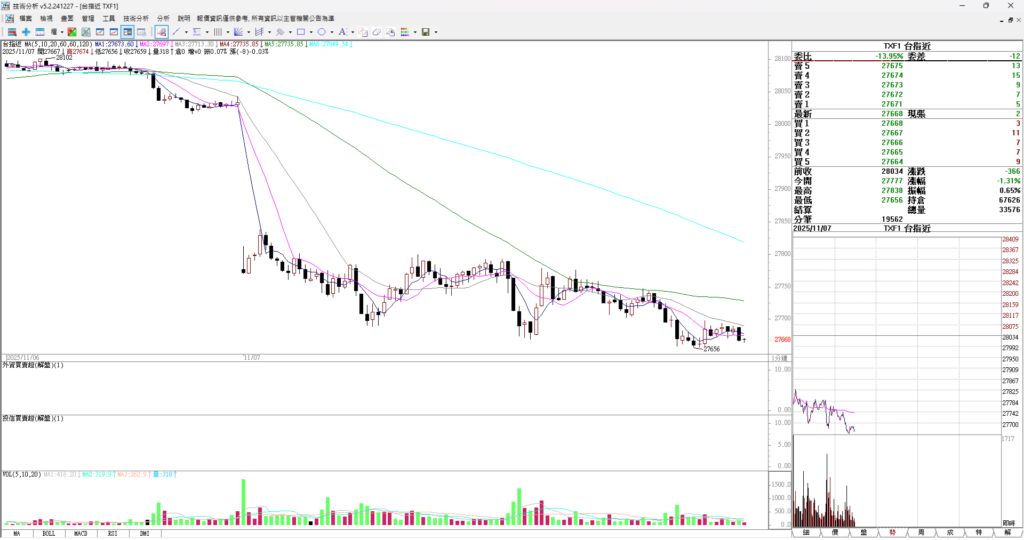The height and width of the screenshot is (540, 1024).
Task: Switch to the MACD indicator tab
Action: [x=81, y=534]
